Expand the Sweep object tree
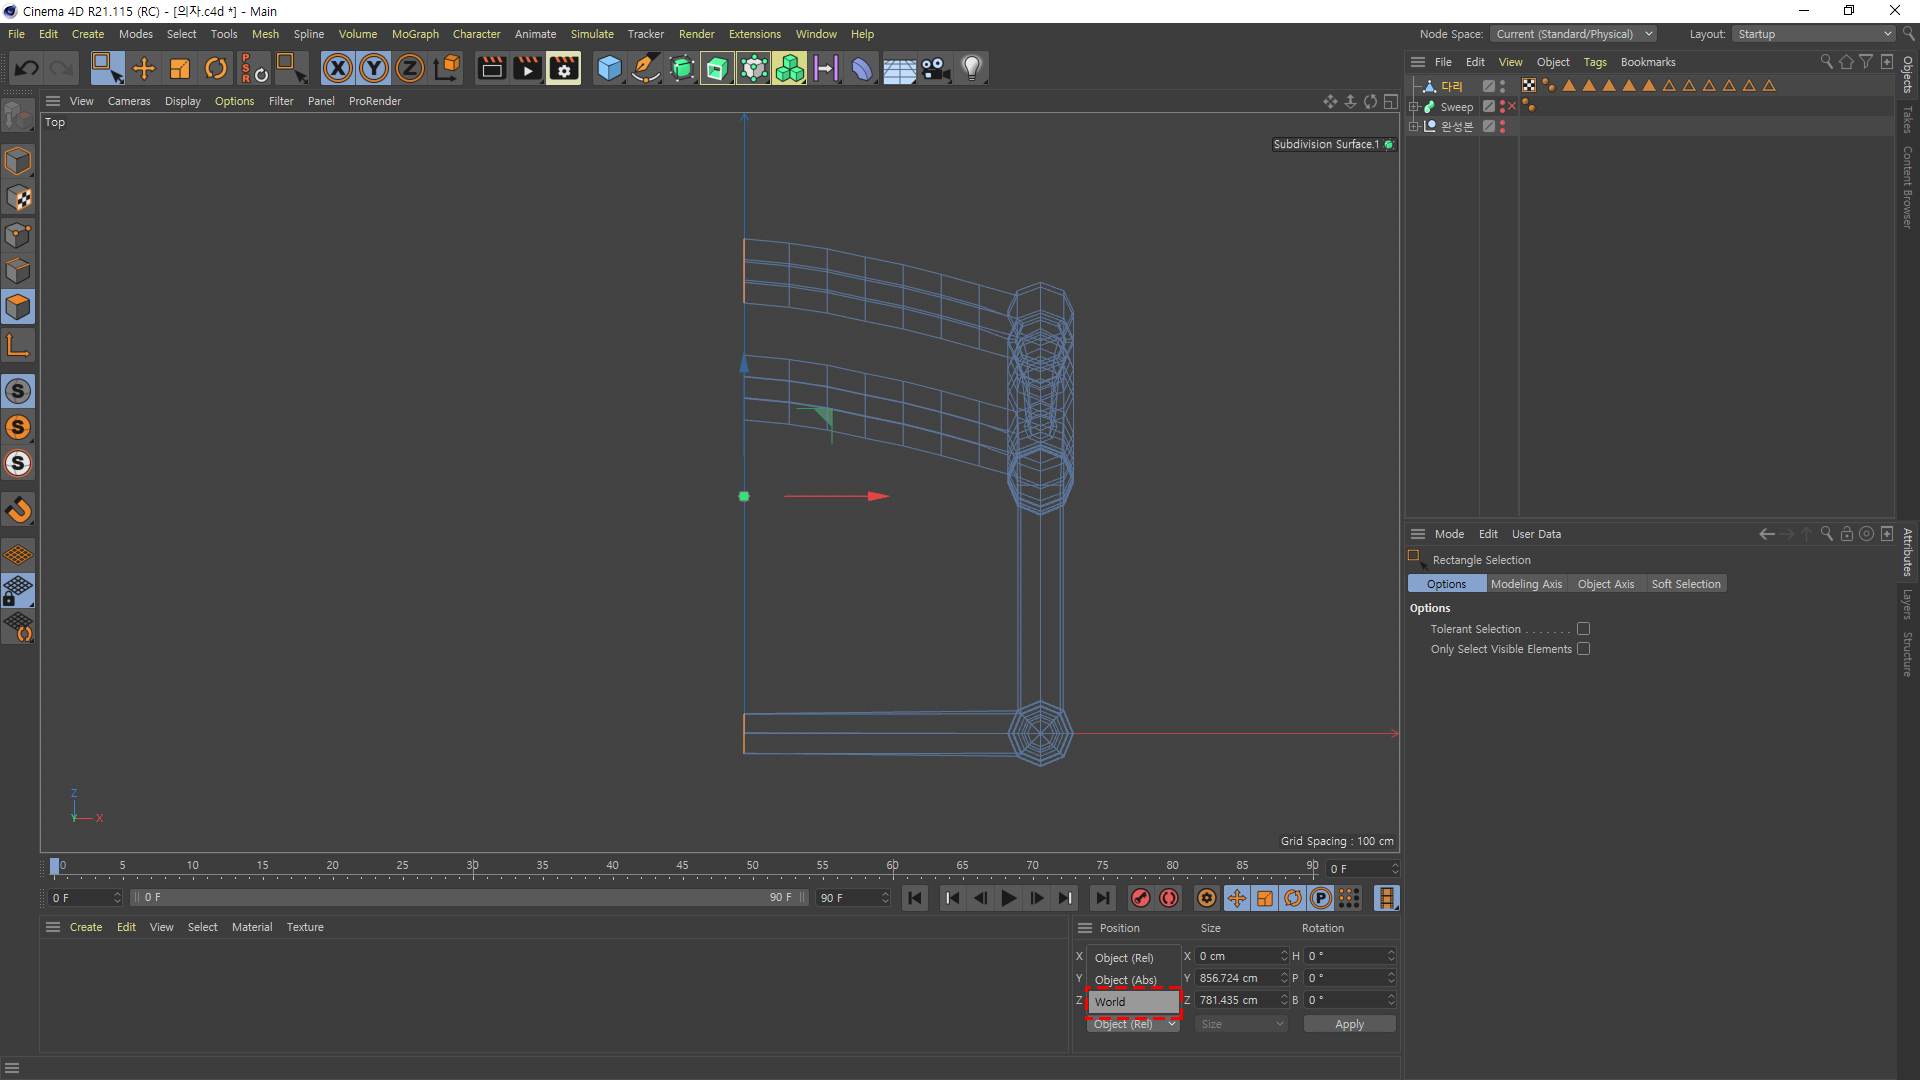 [1414, 106]
